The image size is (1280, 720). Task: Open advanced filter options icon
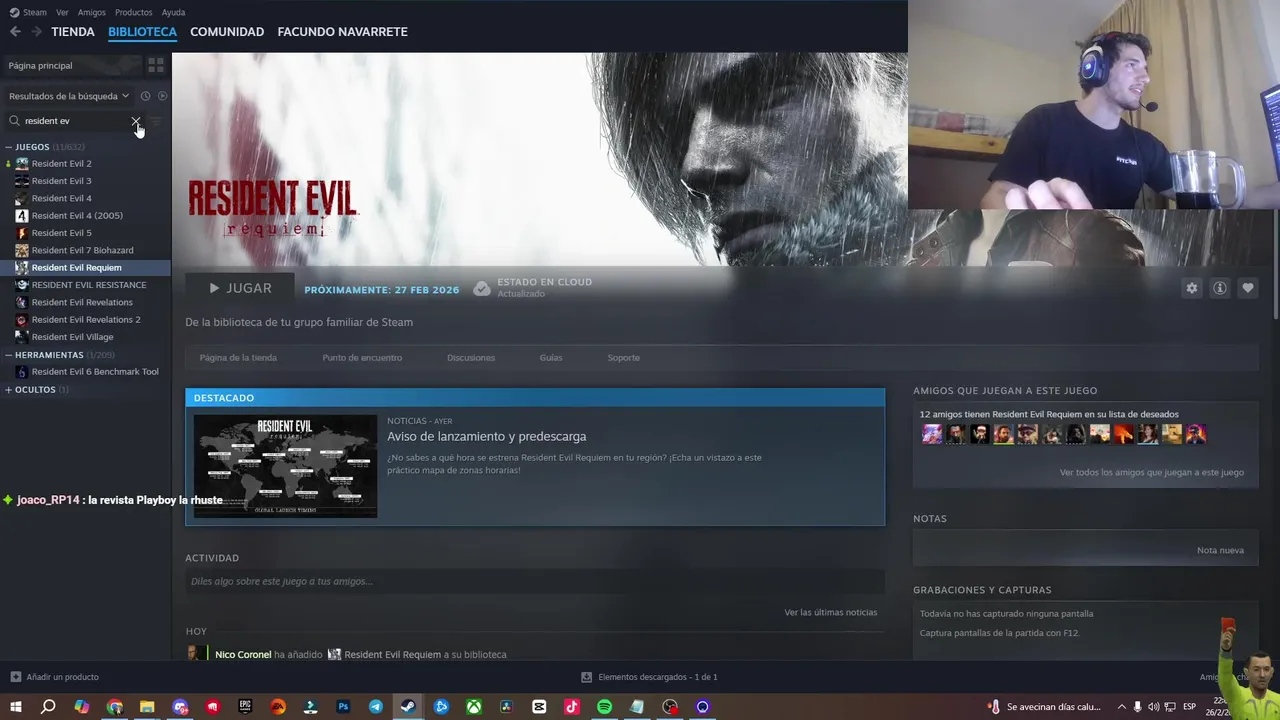(x=156, y=121)
